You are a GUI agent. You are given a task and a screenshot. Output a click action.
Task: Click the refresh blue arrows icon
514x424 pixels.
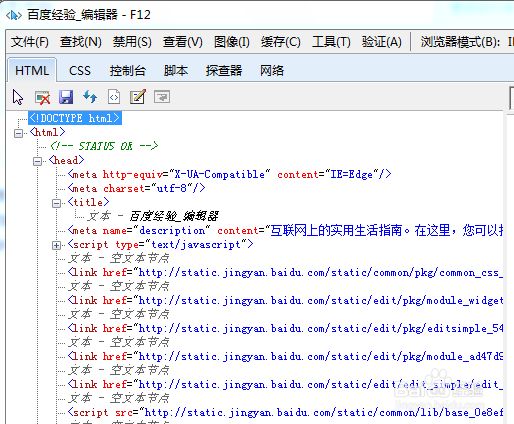(90, 97)
